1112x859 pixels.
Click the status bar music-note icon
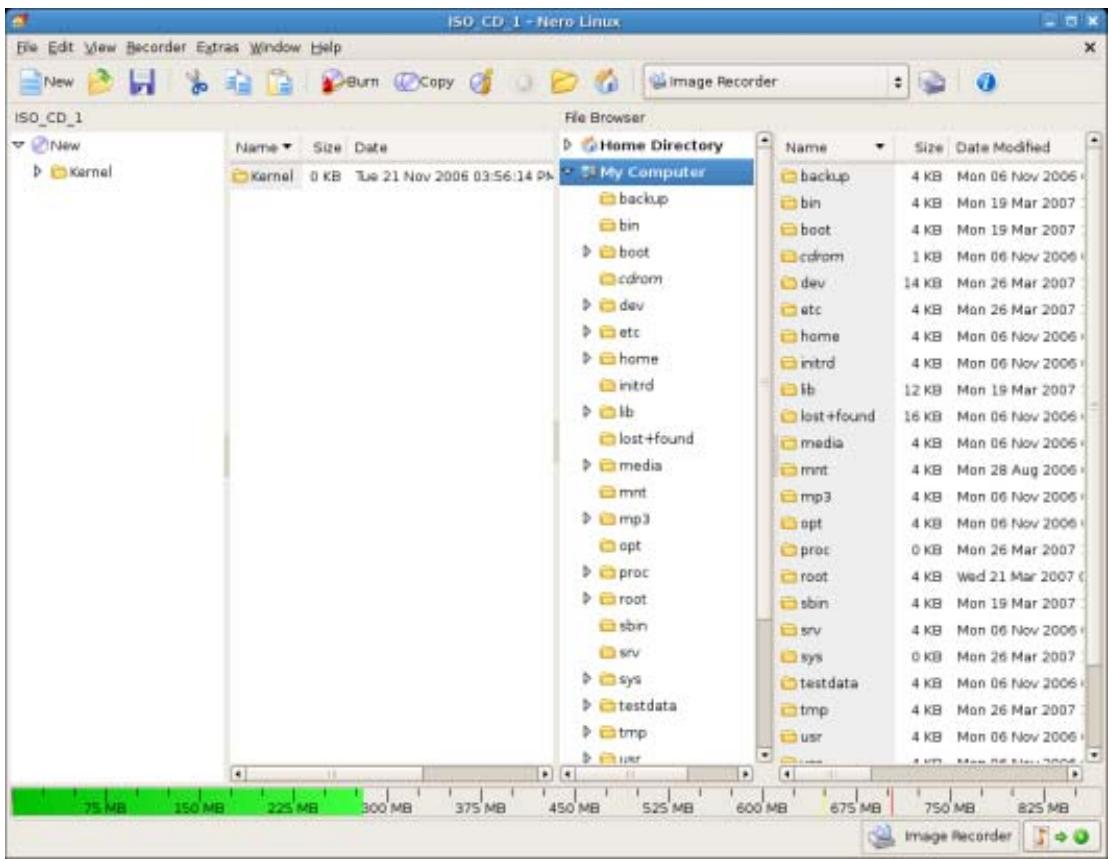point(1040,836)
